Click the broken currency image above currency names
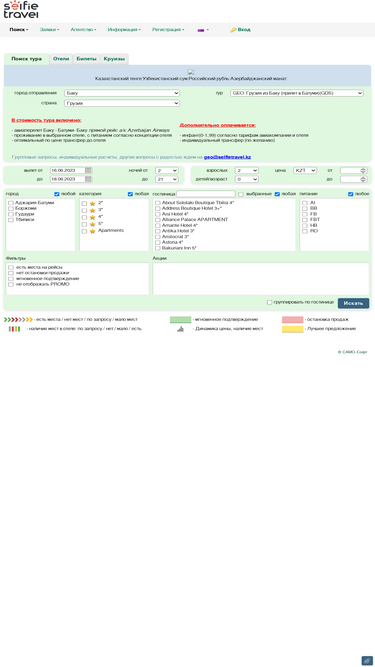 point(191,72)
